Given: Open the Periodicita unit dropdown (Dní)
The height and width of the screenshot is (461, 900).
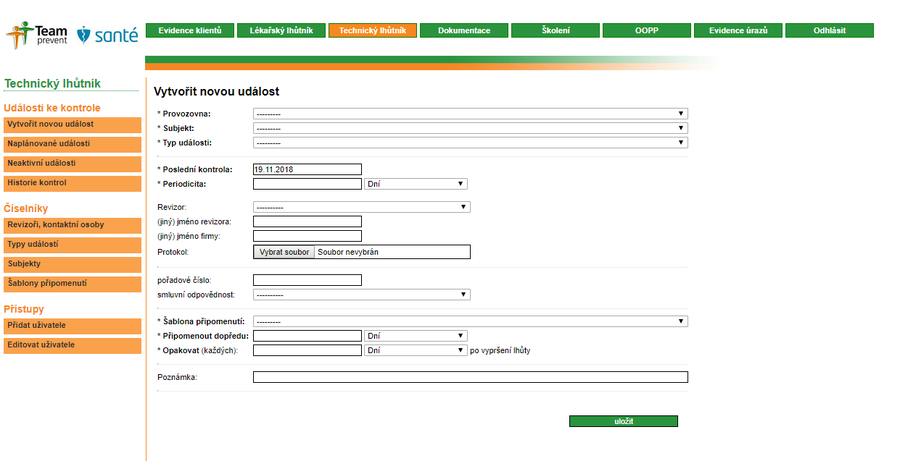Looking at the screenshot, I should (416, 184).
